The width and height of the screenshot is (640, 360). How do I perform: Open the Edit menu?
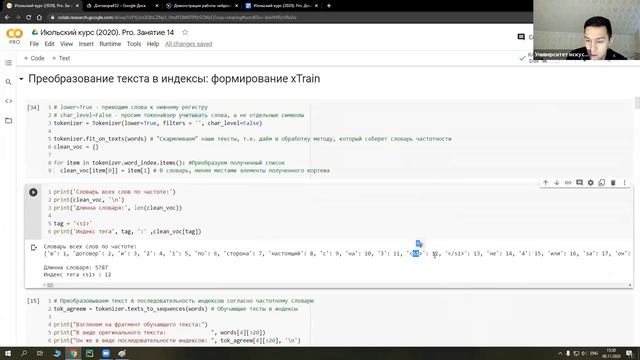point(49,44)
